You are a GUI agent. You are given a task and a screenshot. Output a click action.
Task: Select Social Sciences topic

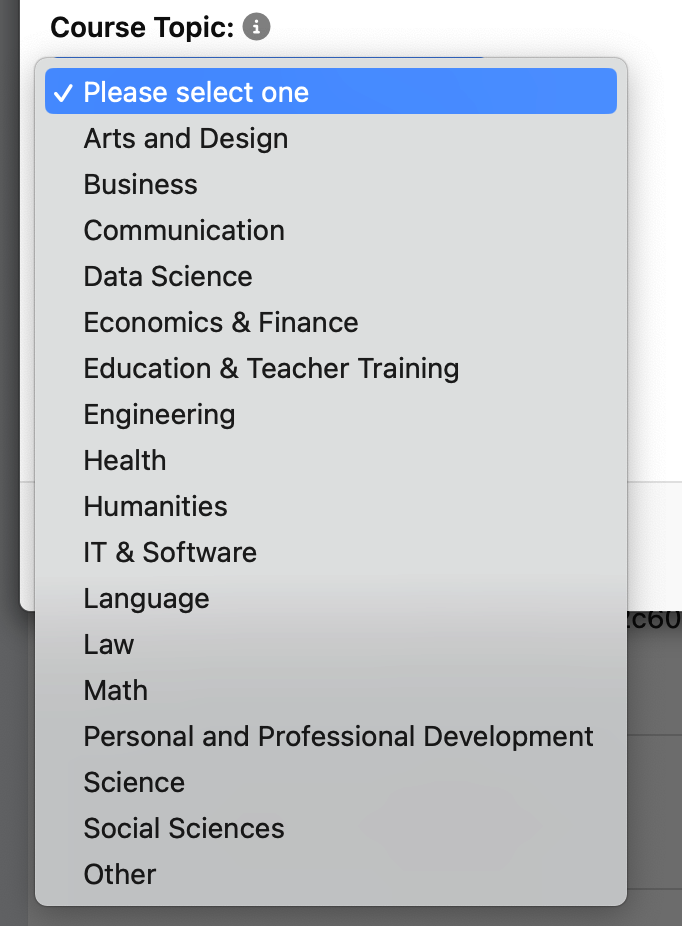(x=331, y=829)
